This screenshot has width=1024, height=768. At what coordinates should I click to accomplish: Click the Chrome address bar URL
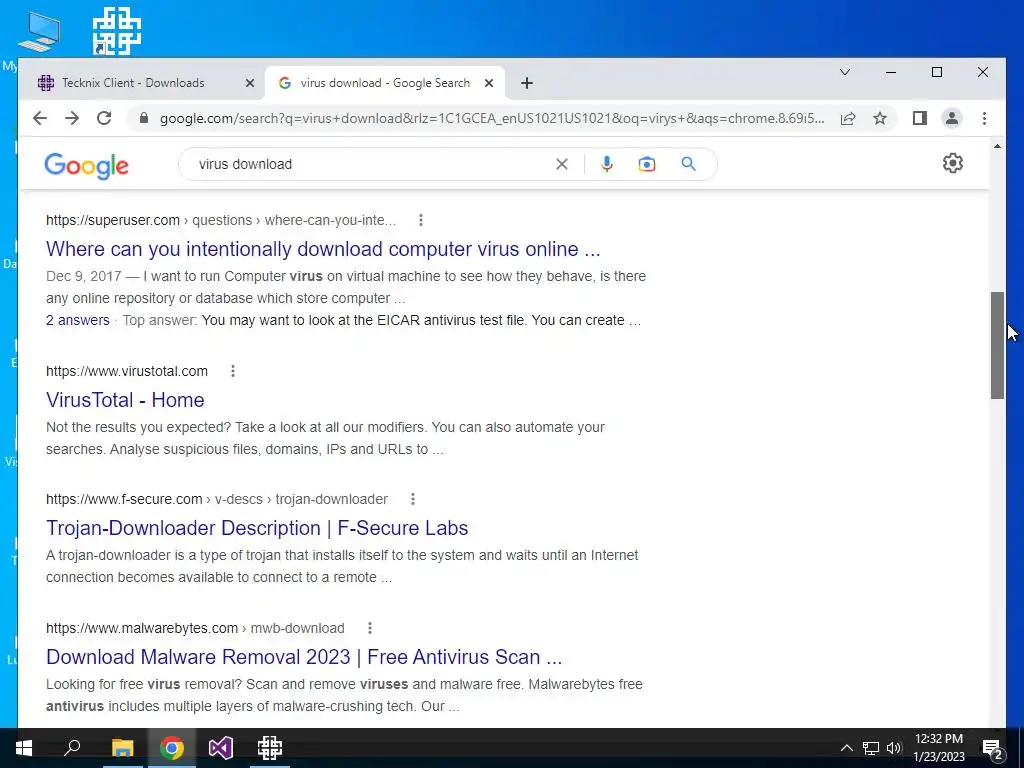pos(492,118)
